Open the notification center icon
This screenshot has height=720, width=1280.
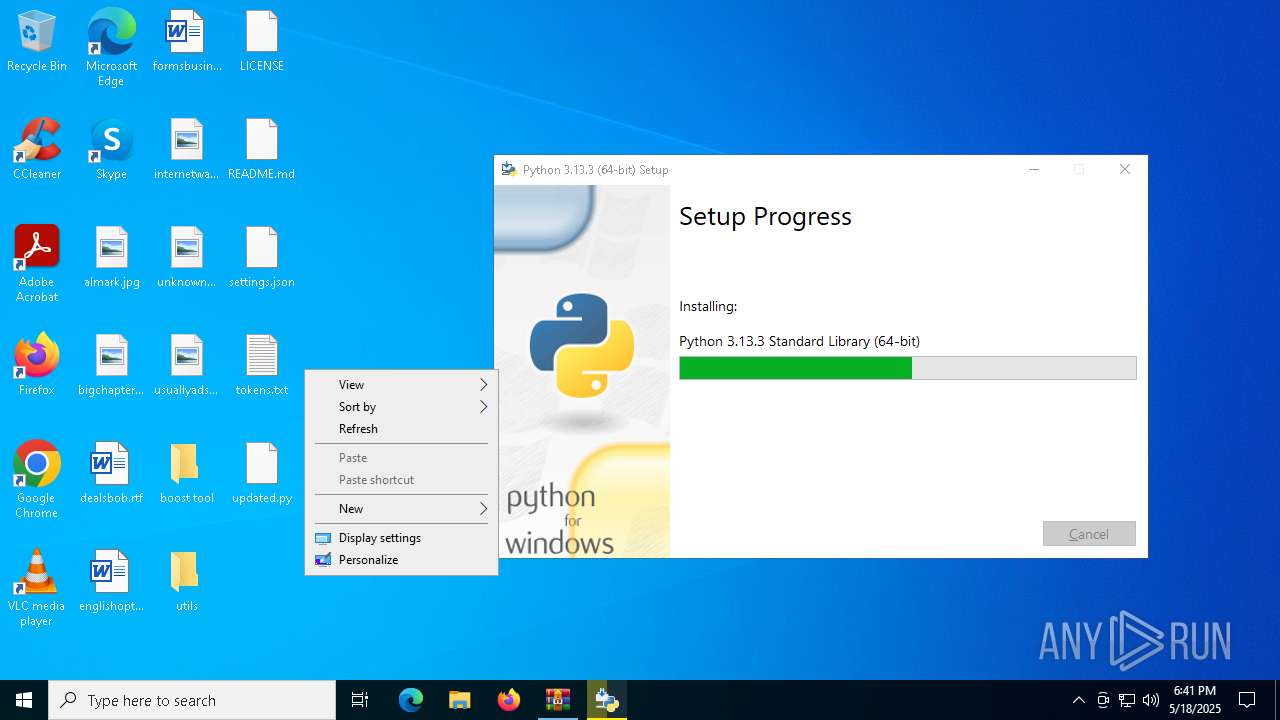click(1247, 700)
